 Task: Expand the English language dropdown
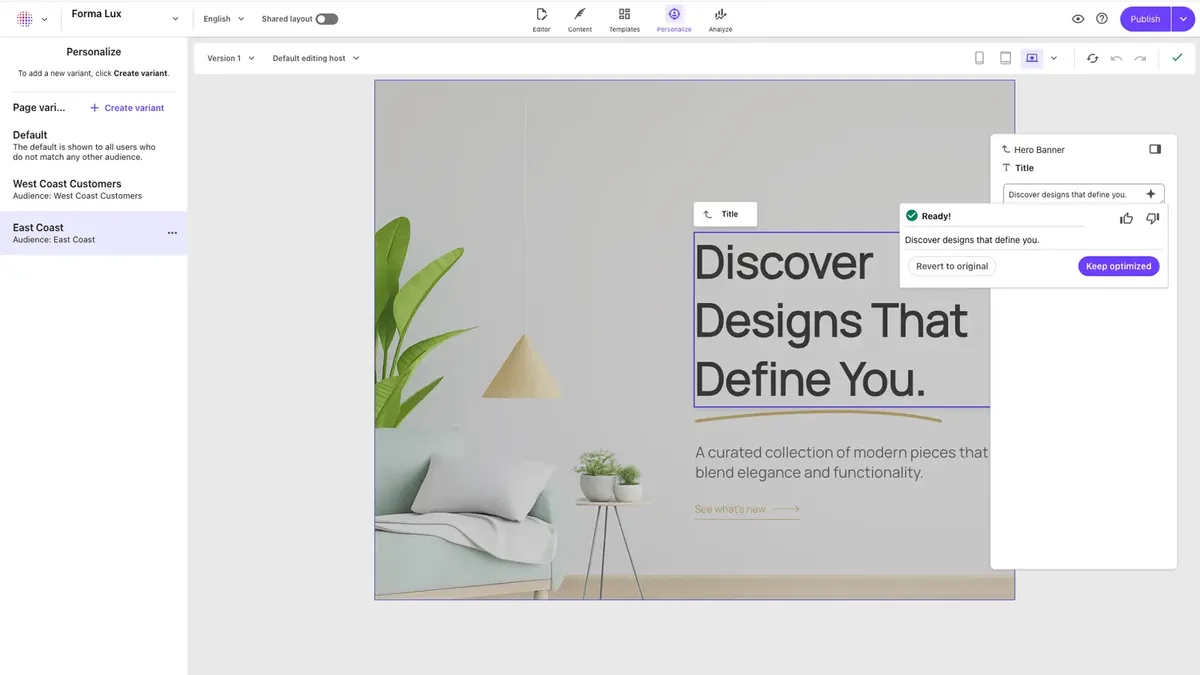[x=224, y=19]
